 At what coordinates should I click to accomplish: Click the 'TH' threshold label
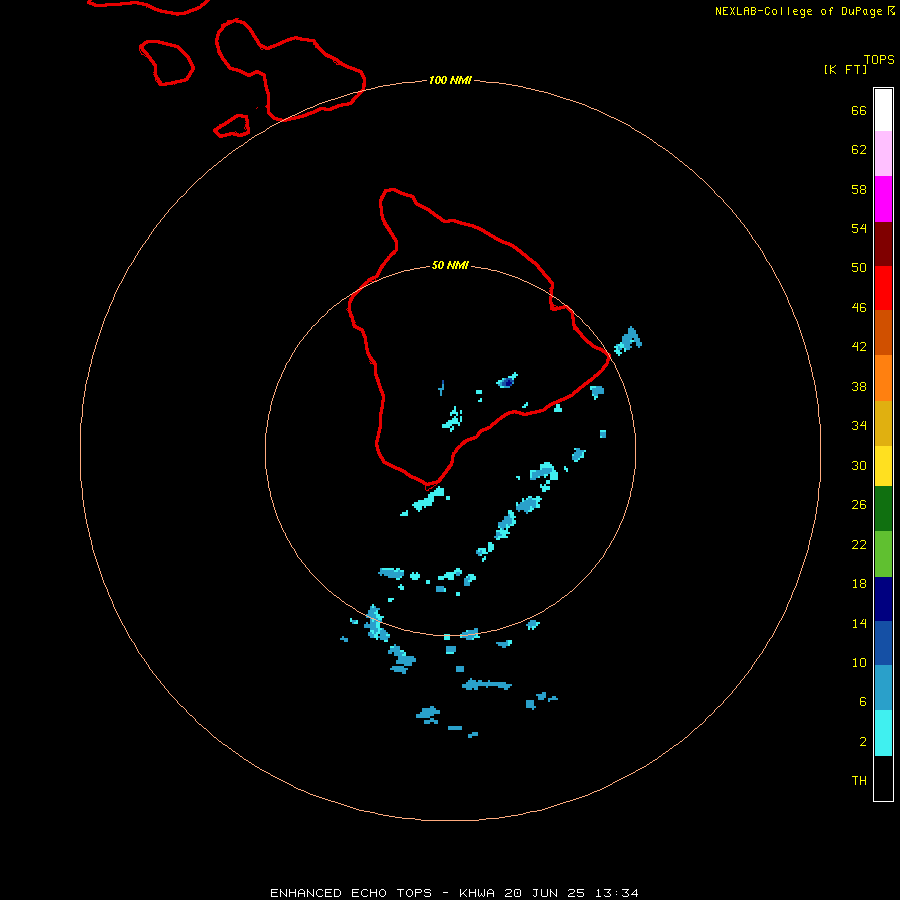(x=859, y=781)
